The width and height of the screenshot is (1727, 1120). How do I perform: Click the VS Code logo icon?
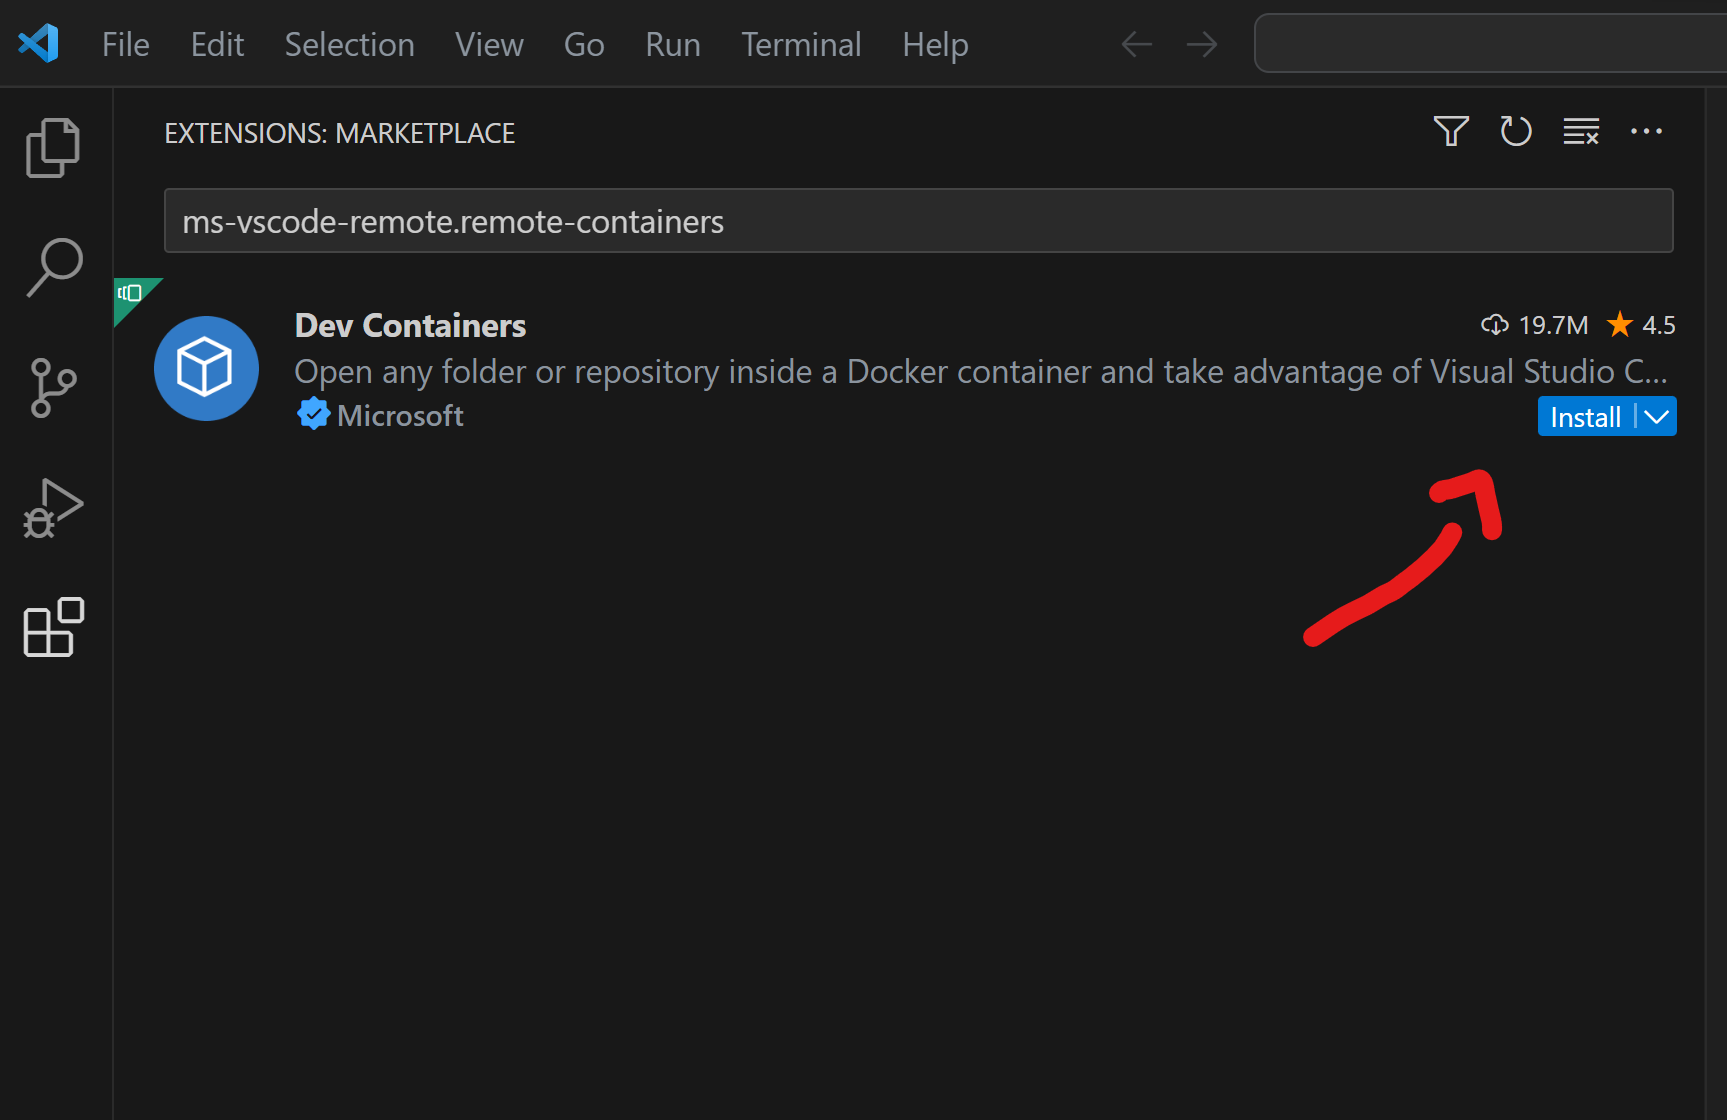[39, 44]
